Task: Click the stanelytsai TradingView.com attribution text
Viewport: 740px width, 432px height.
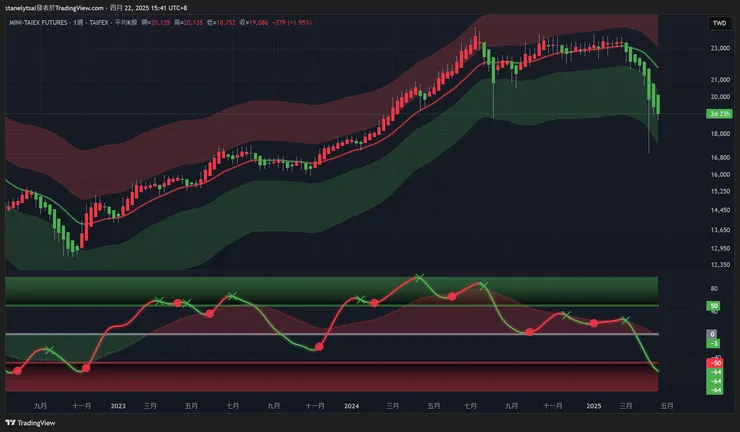Action: pyautogui.click(x=54, y=8)
